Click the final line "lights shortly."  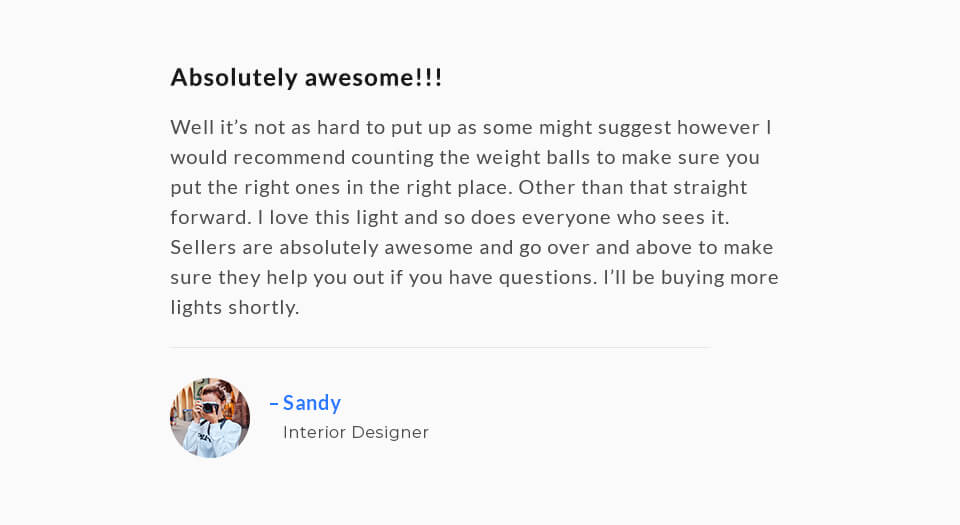click(x=235, y=308)
